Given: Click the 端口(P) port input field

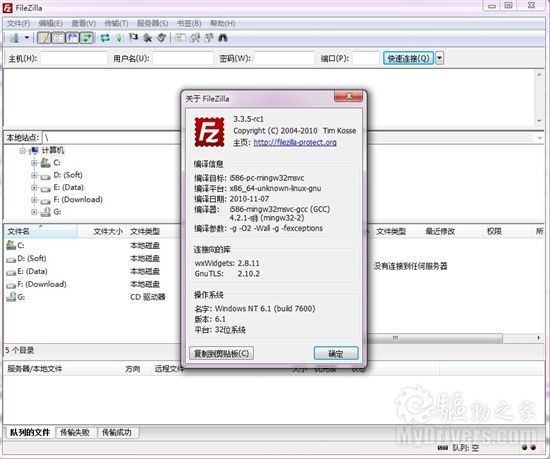Looking at the screenshot, I should pos(366,58).
